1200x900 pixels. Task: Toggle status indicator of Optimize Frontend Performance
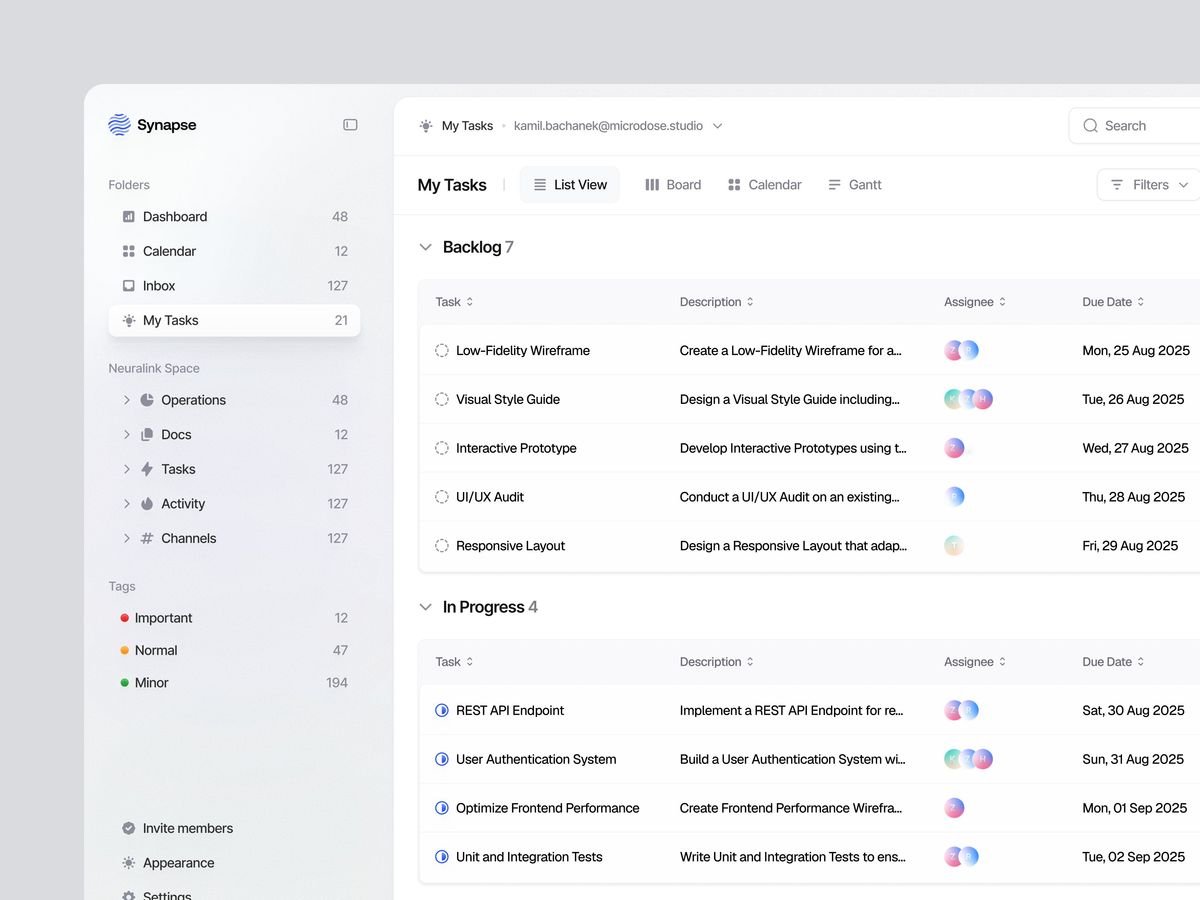(x=442, y=808)
